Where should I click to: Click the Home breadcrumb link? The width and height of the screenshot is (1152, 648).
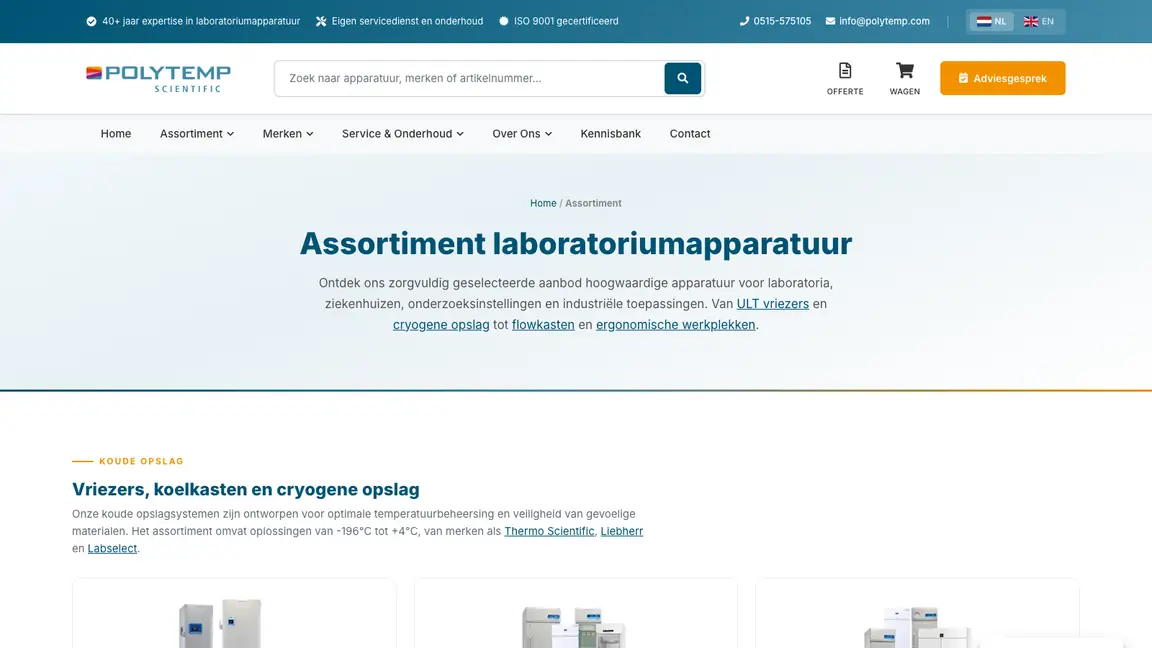pos(543,204)
